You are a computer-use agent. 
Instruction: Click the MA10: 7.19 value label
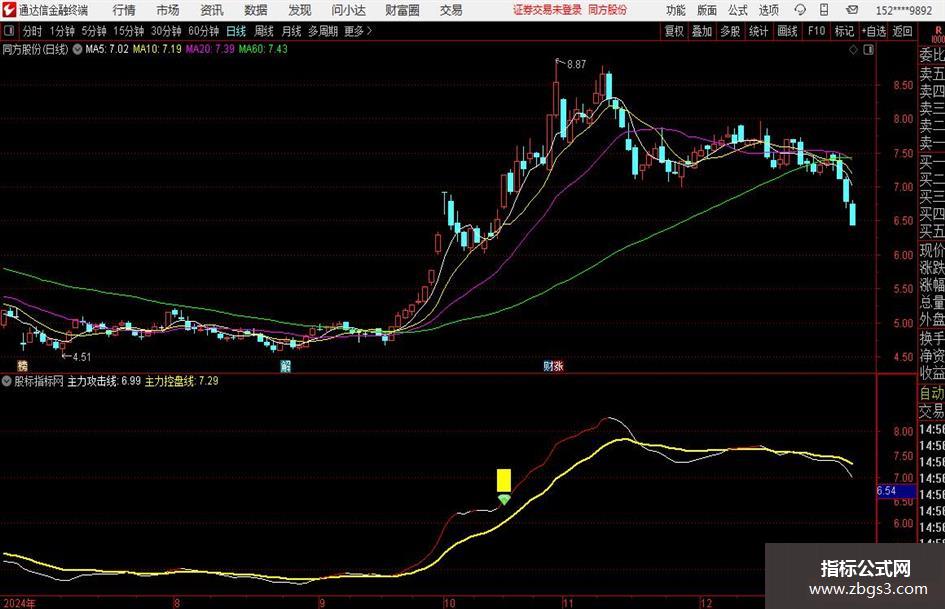[x=157, y=49]
